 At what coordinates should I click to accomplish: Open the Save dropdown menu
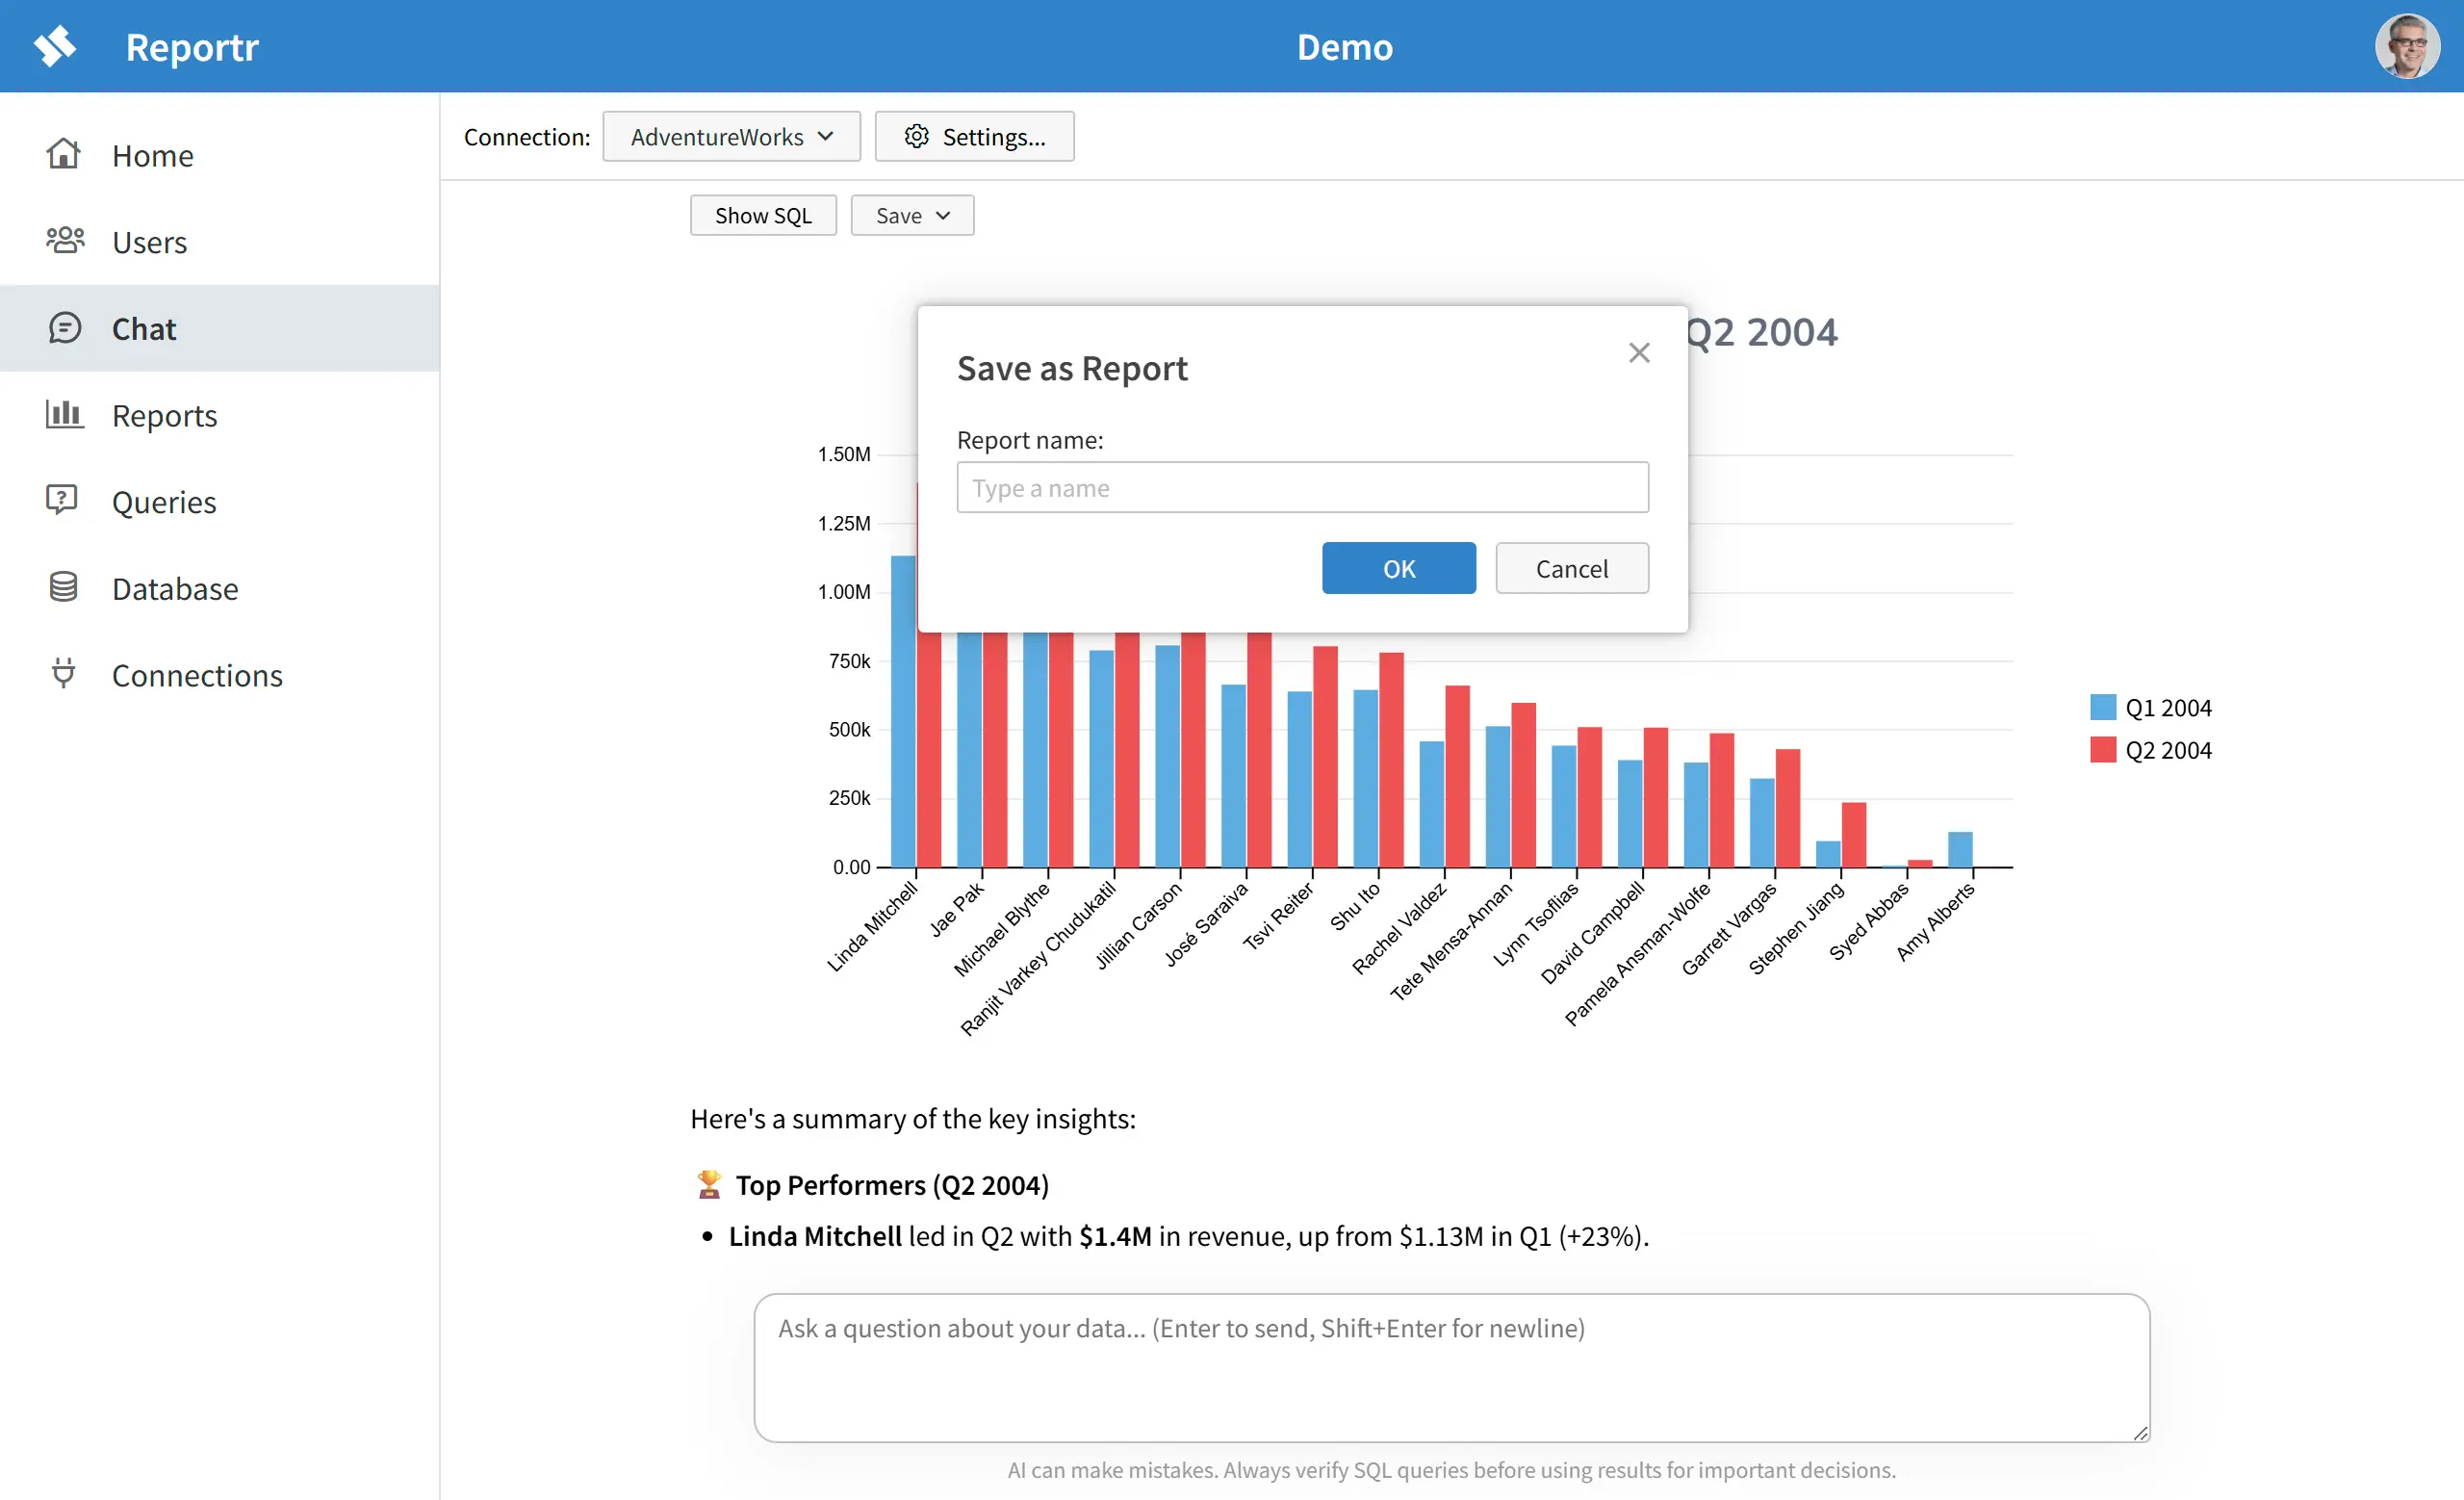[x=912, y=215]
